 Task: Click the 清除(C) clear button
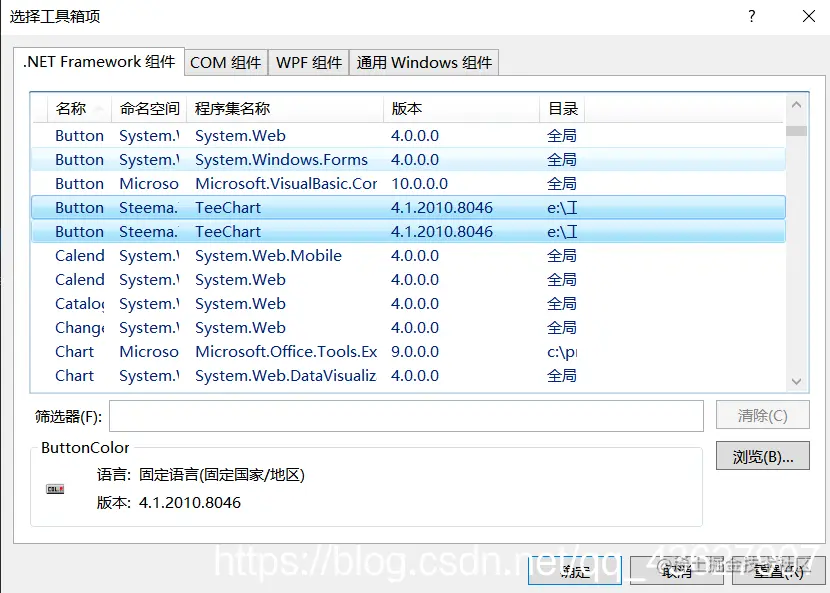tap(762, 415)
